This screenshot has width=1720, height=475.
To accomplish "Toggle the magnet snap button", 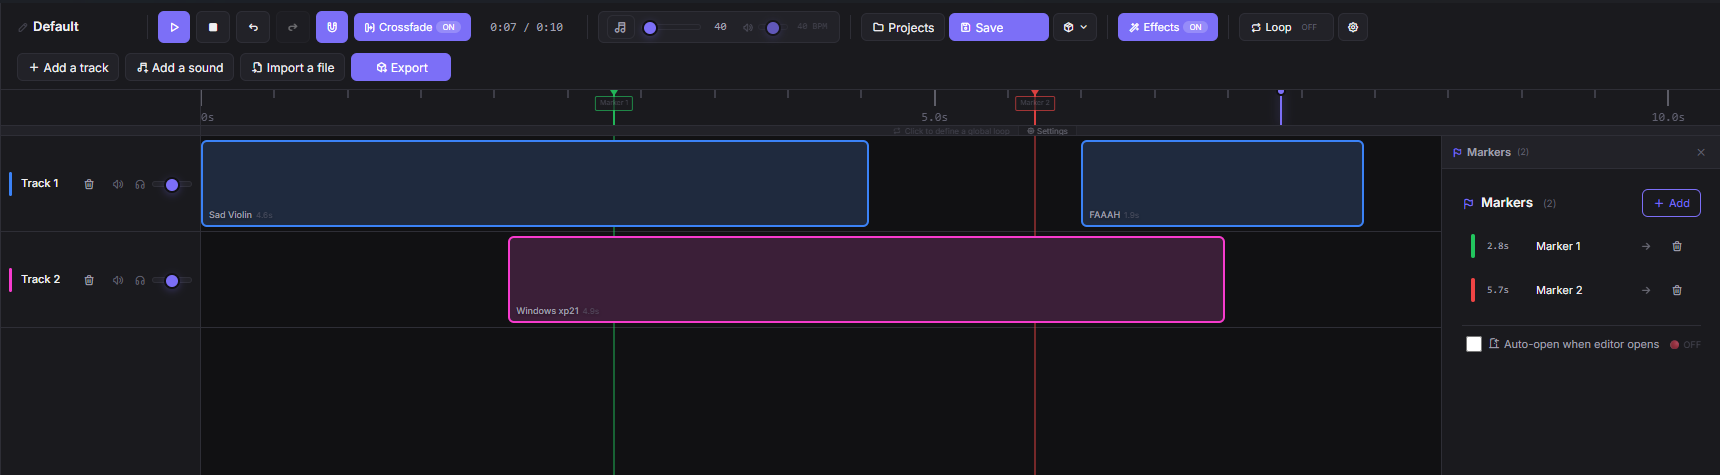I will tap(332, 27).
